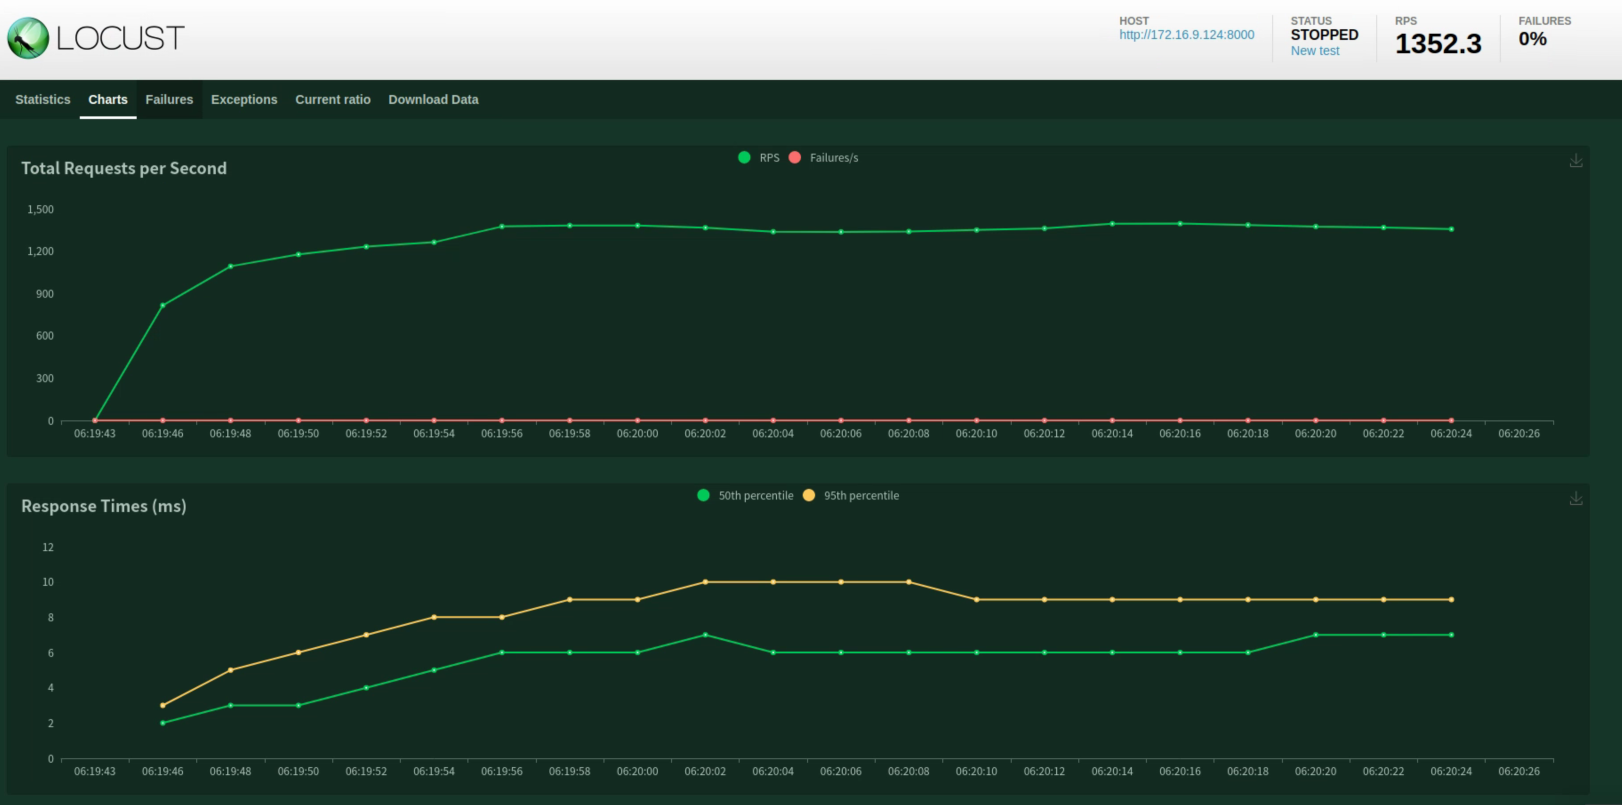Screen dimensions: 1622x805
Task: Click the 95th percentile point at 06:20:24
Action: 1451,600
